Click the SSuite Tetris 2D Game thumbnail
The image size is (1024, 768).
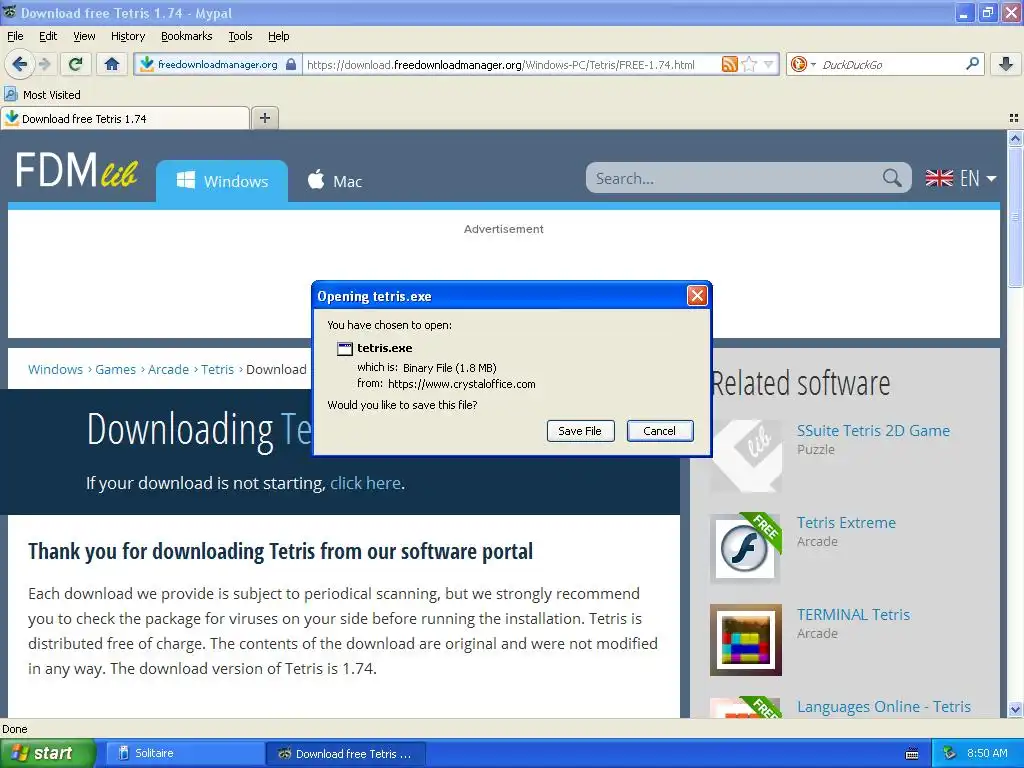(746, 456)
